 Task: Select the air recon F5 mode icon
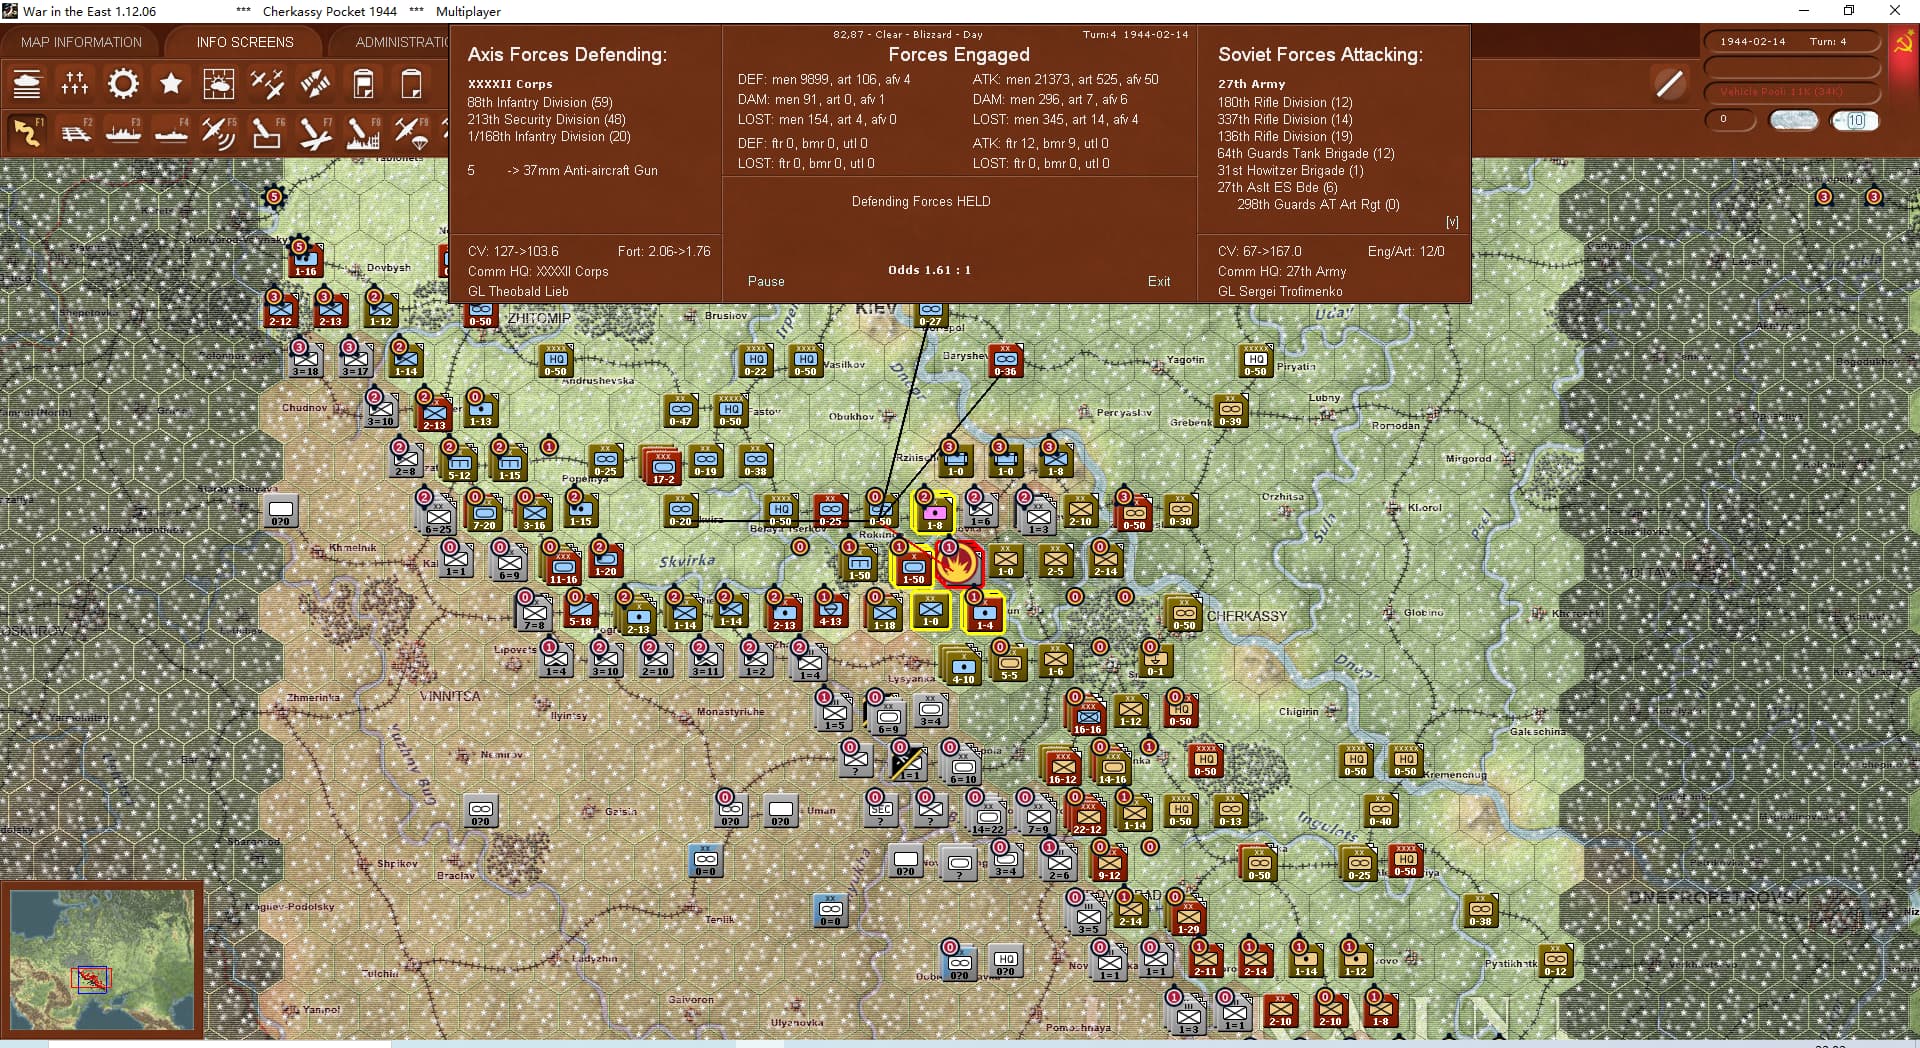click(218, 132)
